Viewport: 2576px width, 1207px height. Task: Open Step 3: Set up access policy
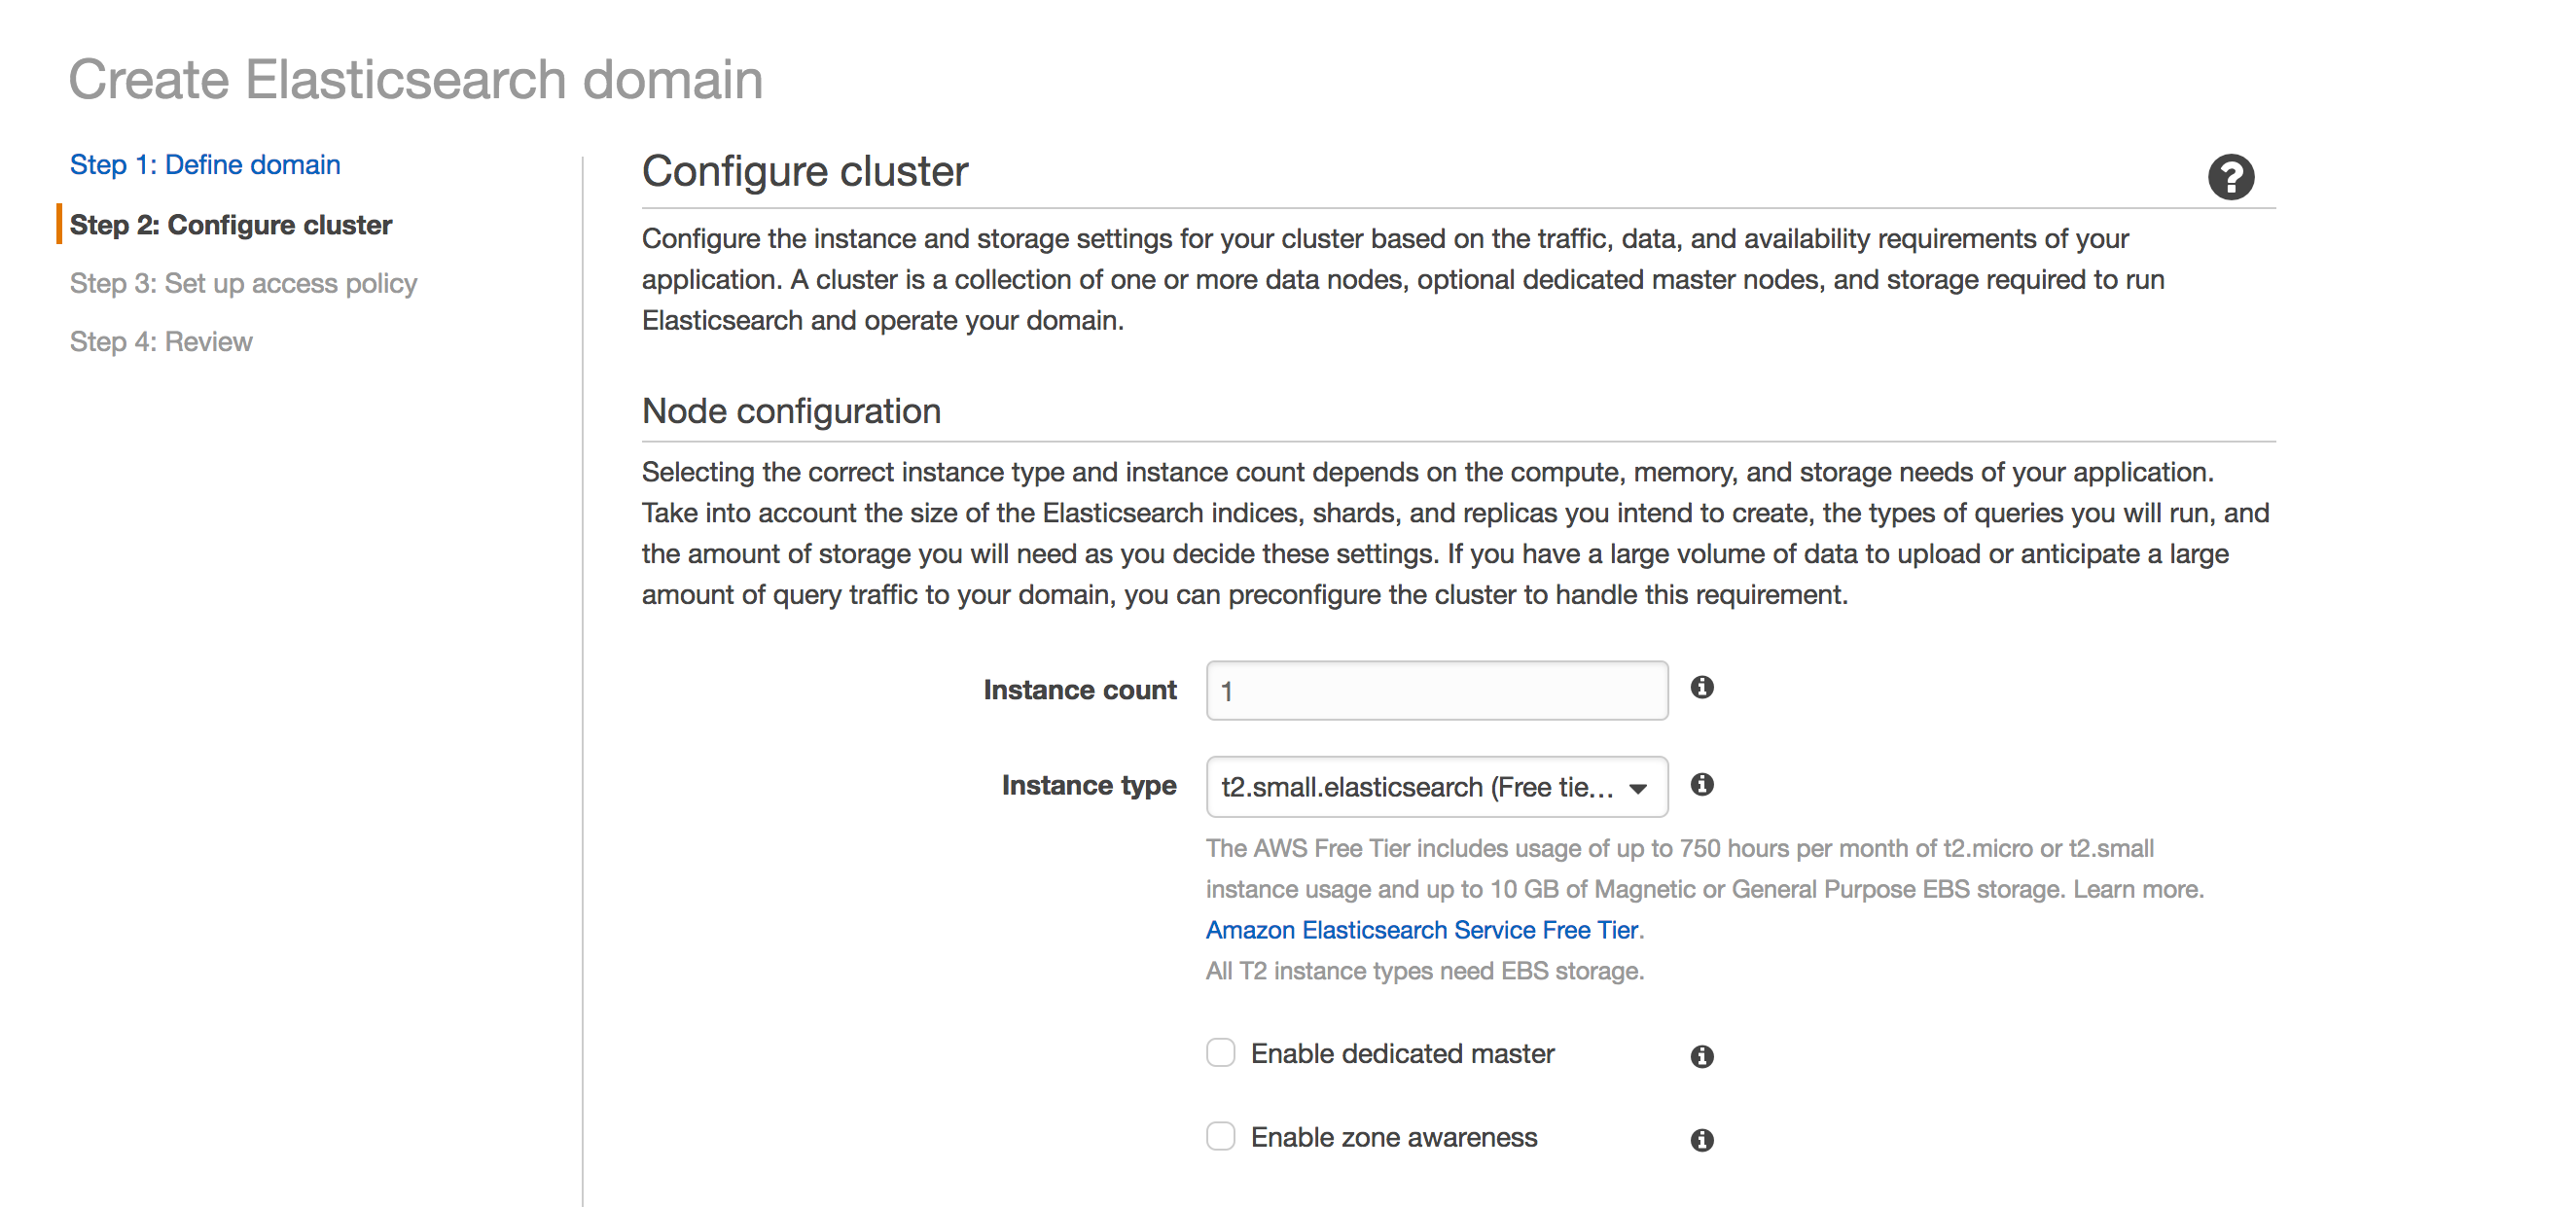244,283
